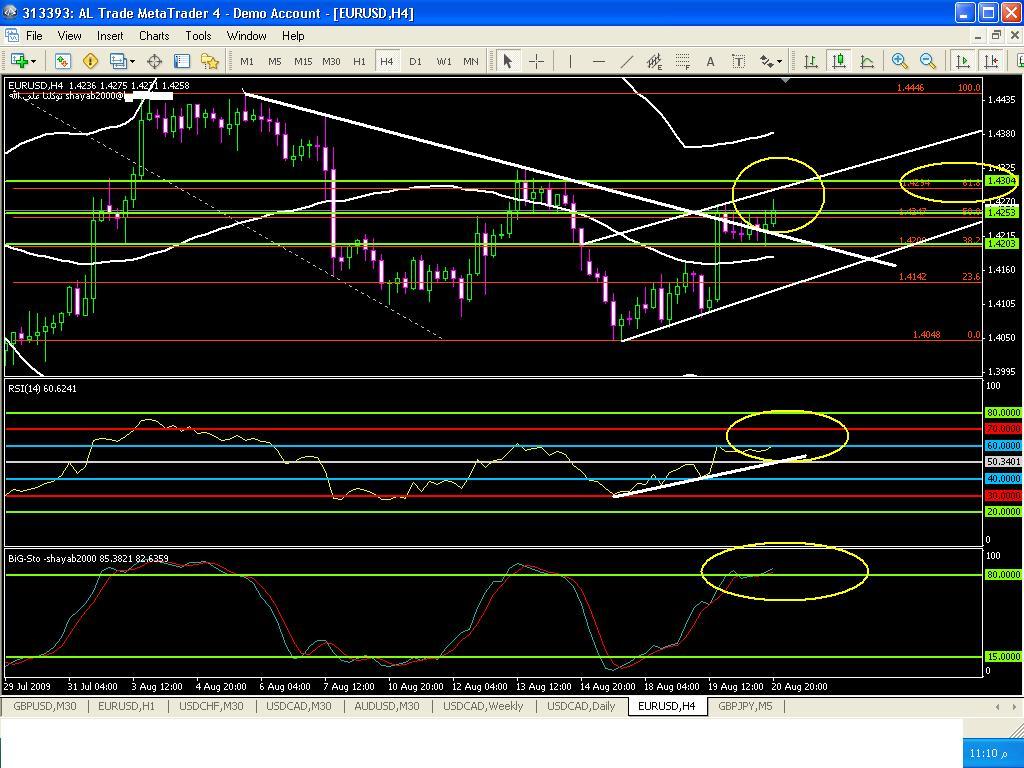Expand the Profiles dropdown arrow
This screenshot has width=1024, height=768.
tap(133, 61)
